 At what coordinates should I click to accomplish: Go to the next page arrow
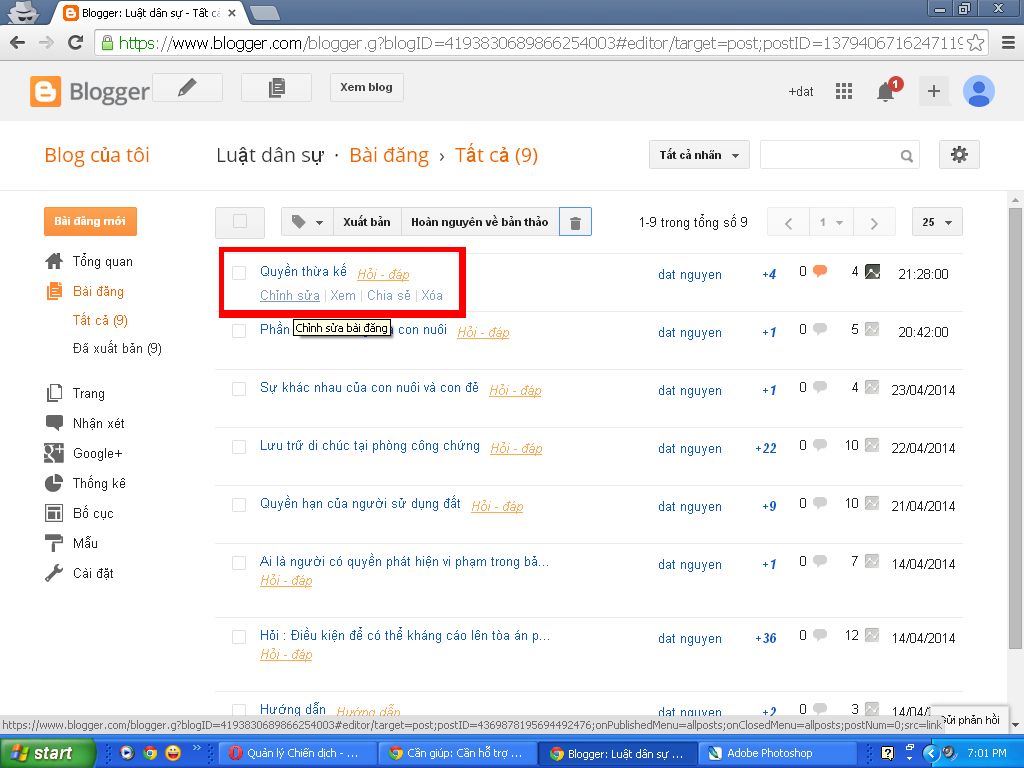tap(874, 222)
